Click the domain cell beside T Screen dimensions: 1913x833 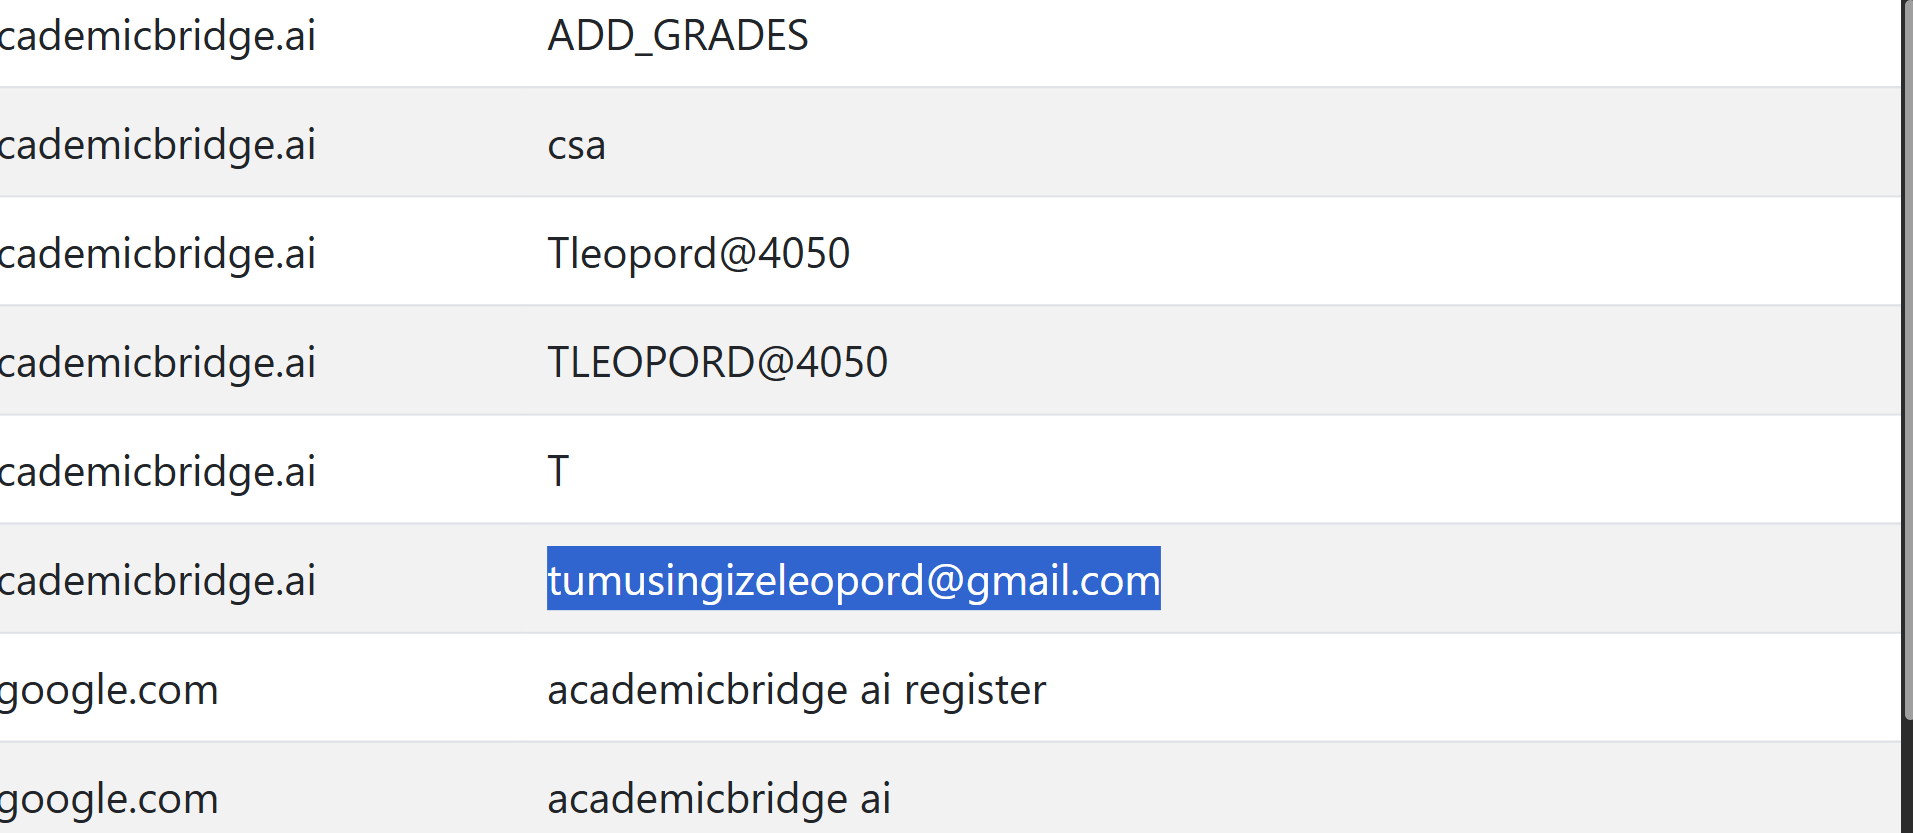[x=158, y=471]
